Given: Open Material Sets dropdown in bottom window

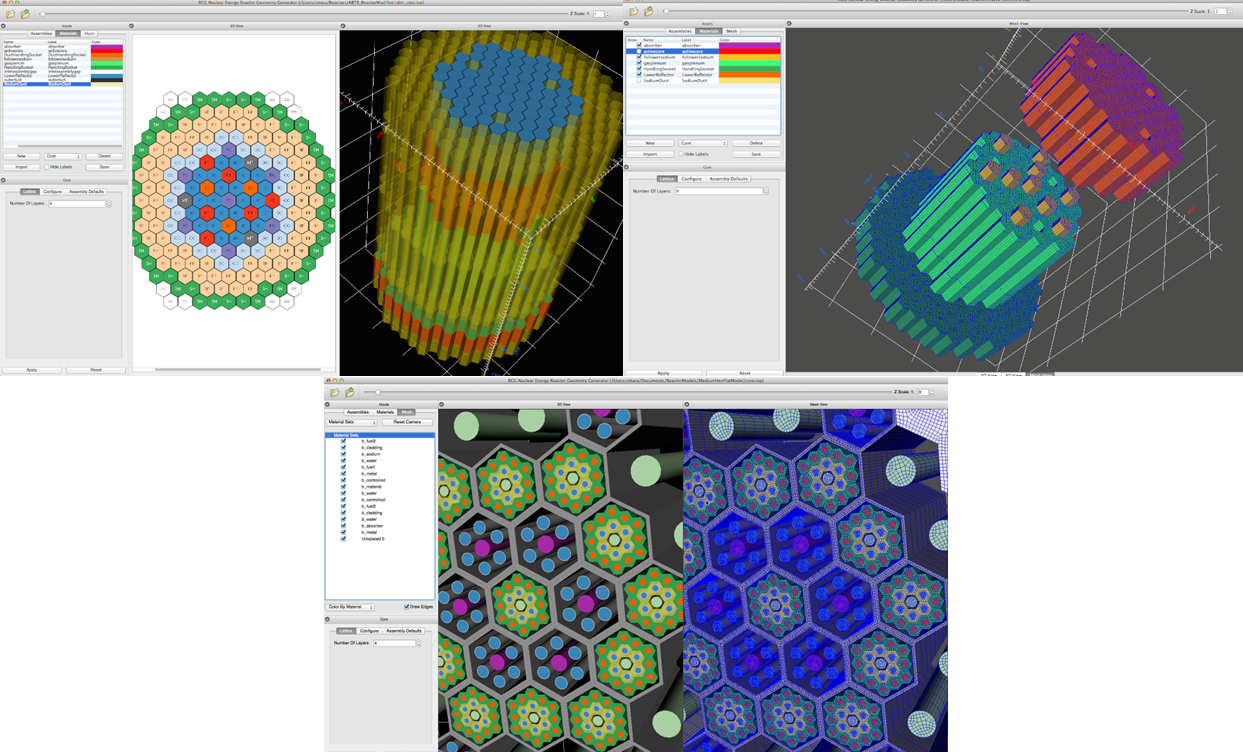Looking at the screenshot, I should [352, 422].
